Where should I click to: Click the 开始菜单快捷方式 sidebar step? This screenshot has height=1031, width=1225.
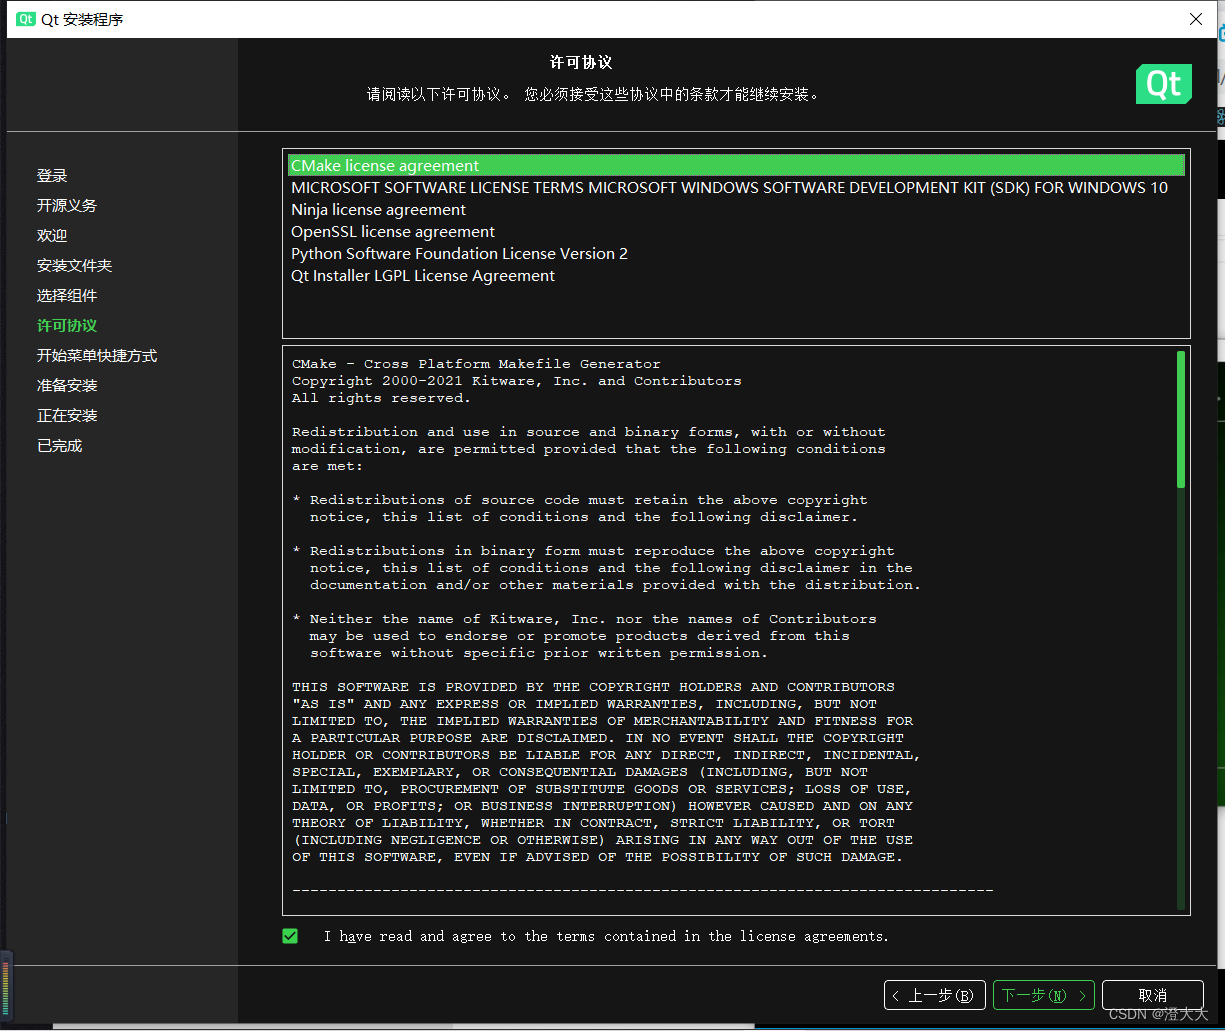point(97,356)
